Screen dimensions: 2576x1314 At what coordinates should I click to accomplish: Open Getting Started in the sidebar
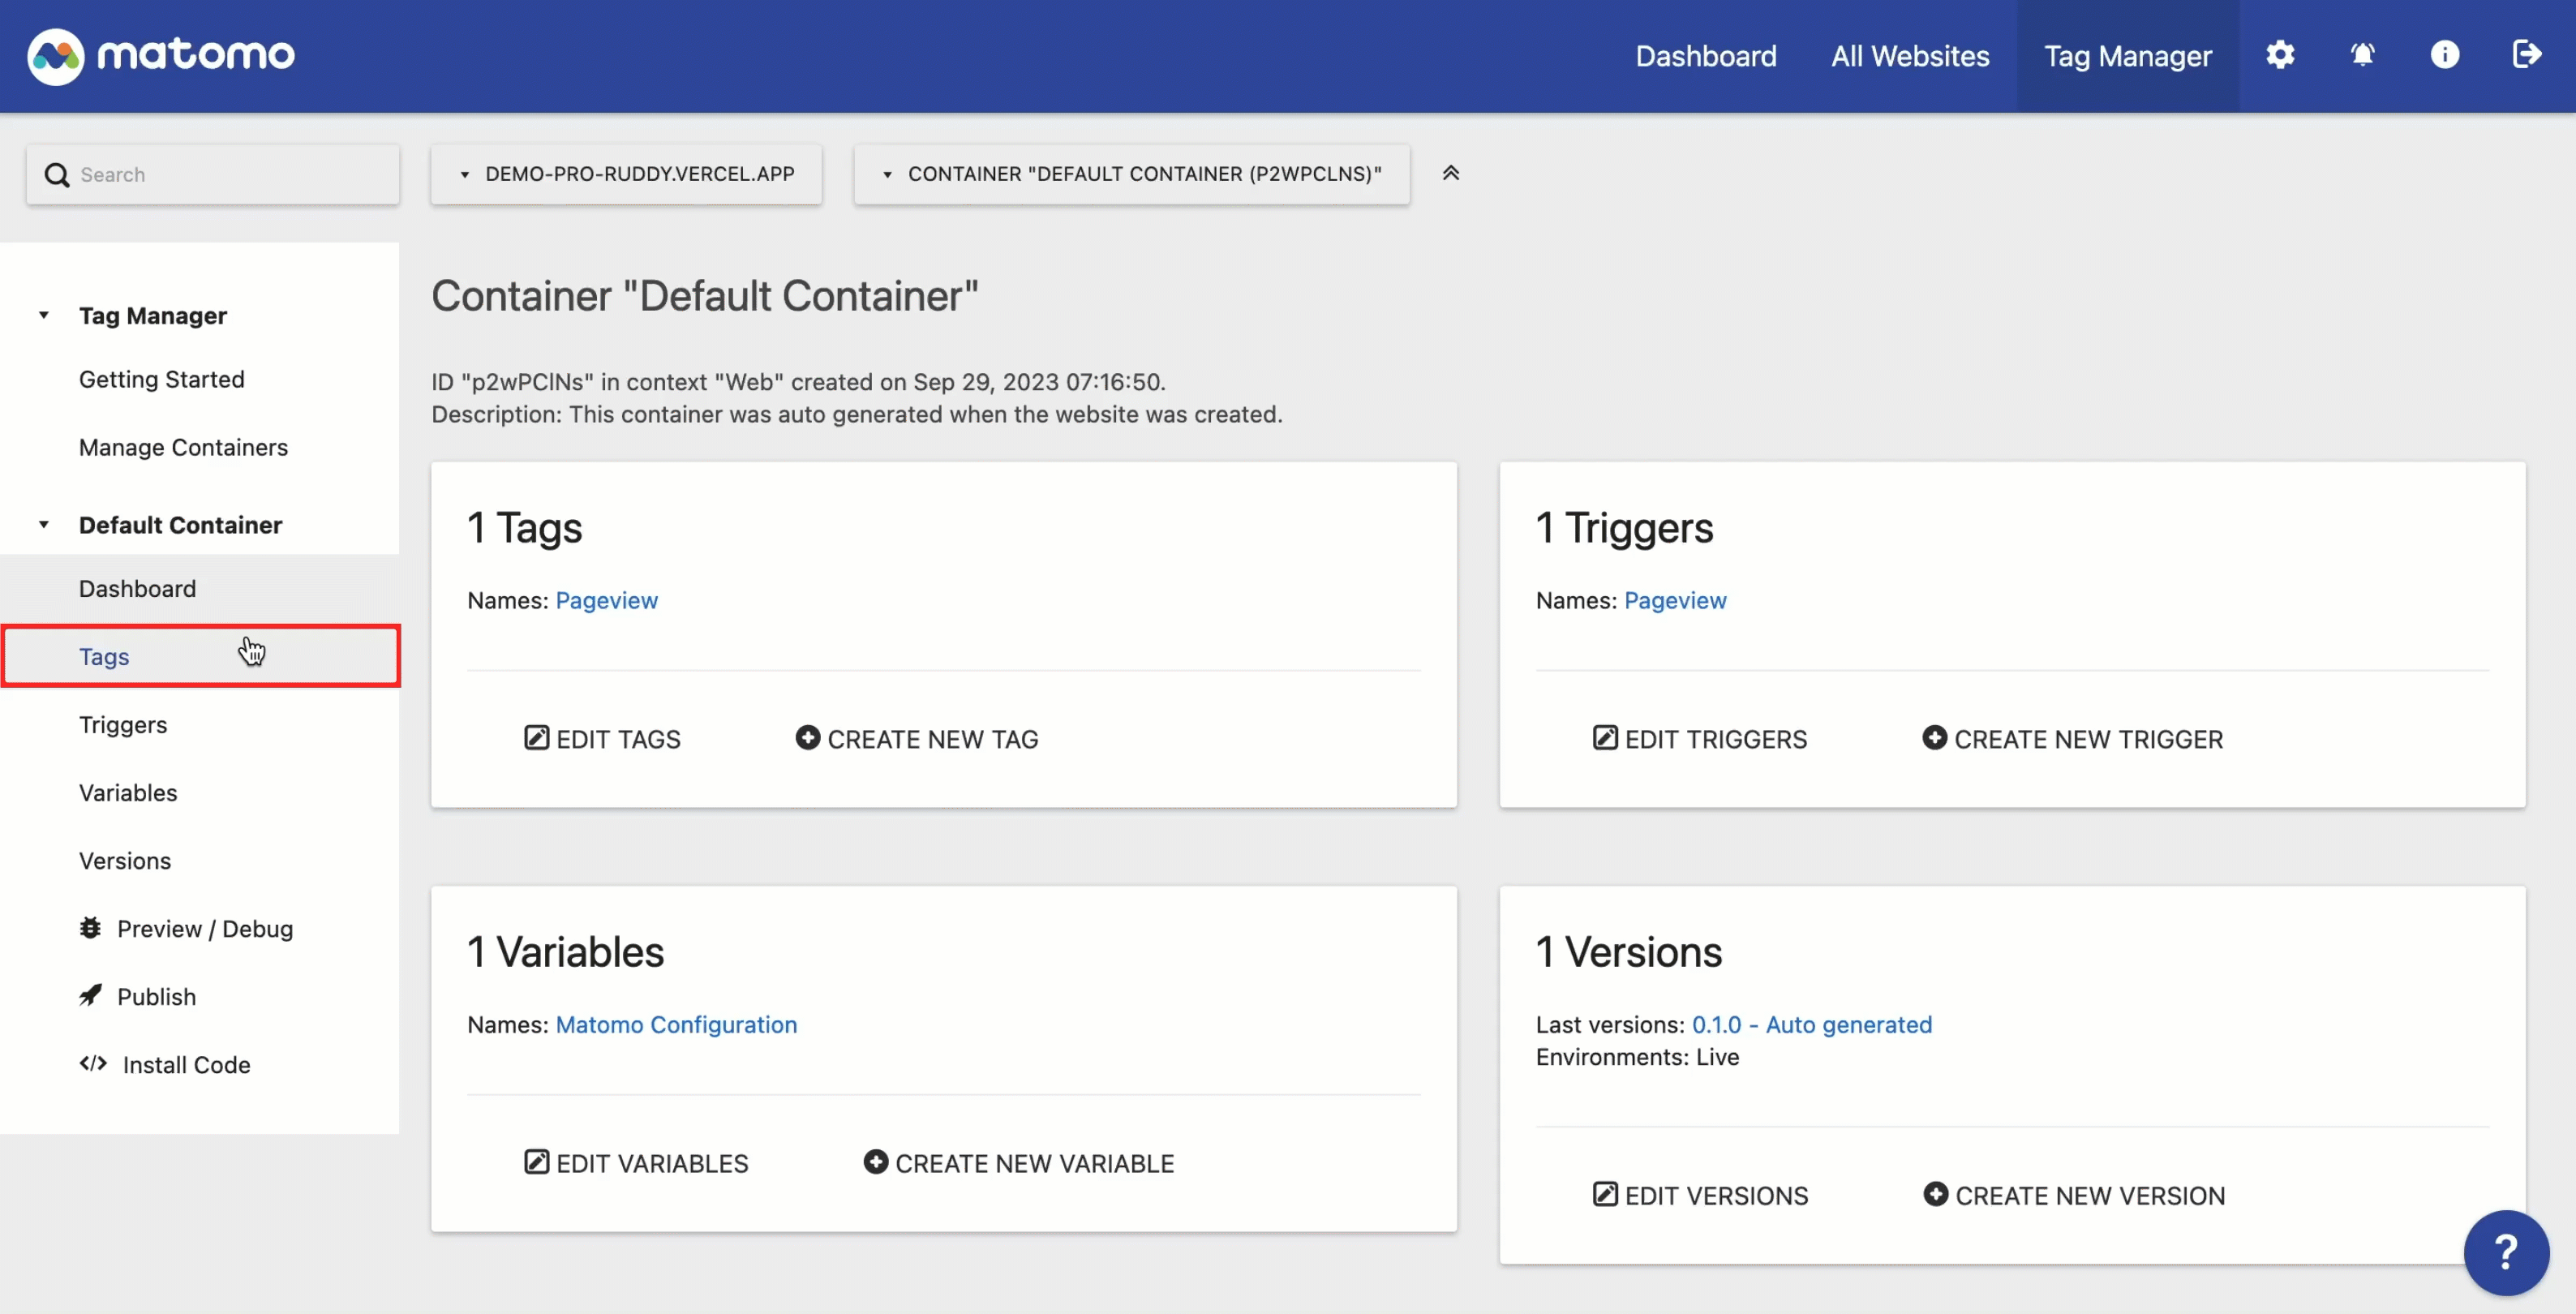(162, 380)
